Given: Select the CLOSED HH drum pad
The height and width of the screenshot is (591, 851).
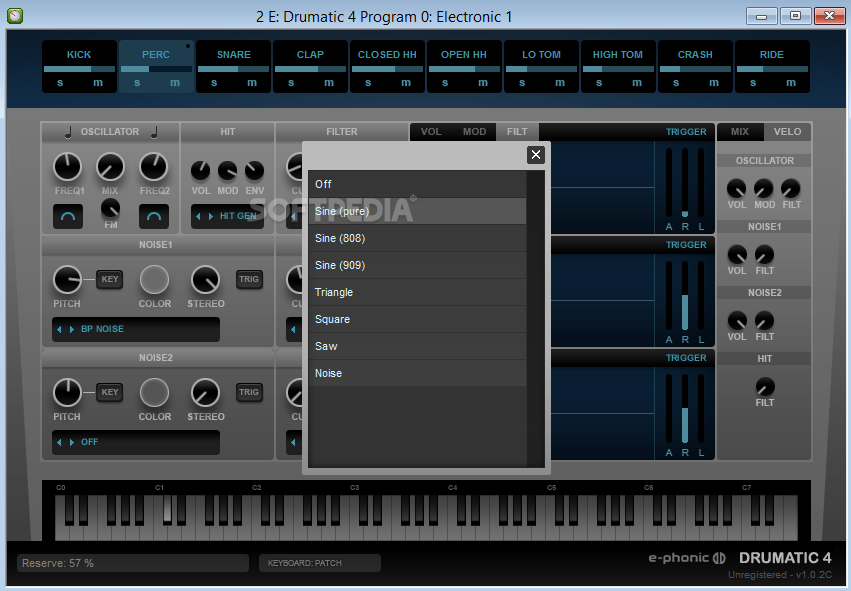Looking at the screenshot, I should point(387,66).
